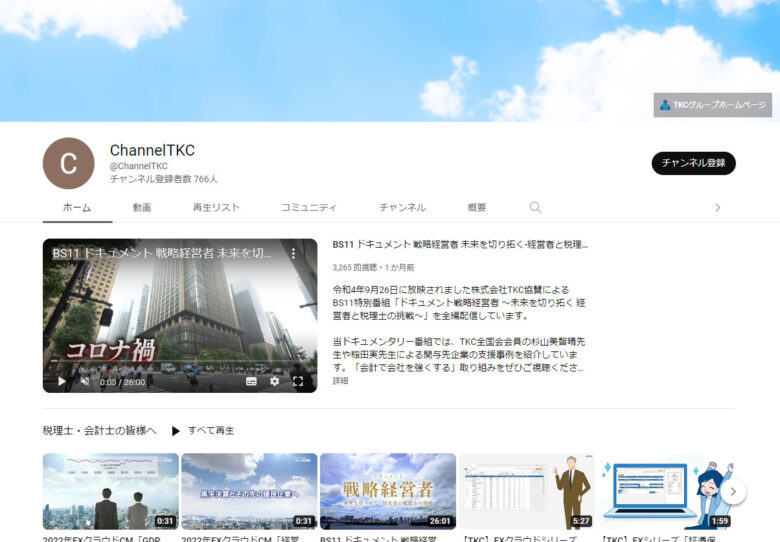Play the featured video with the play button
780x542 pixels.
[62, 381]
